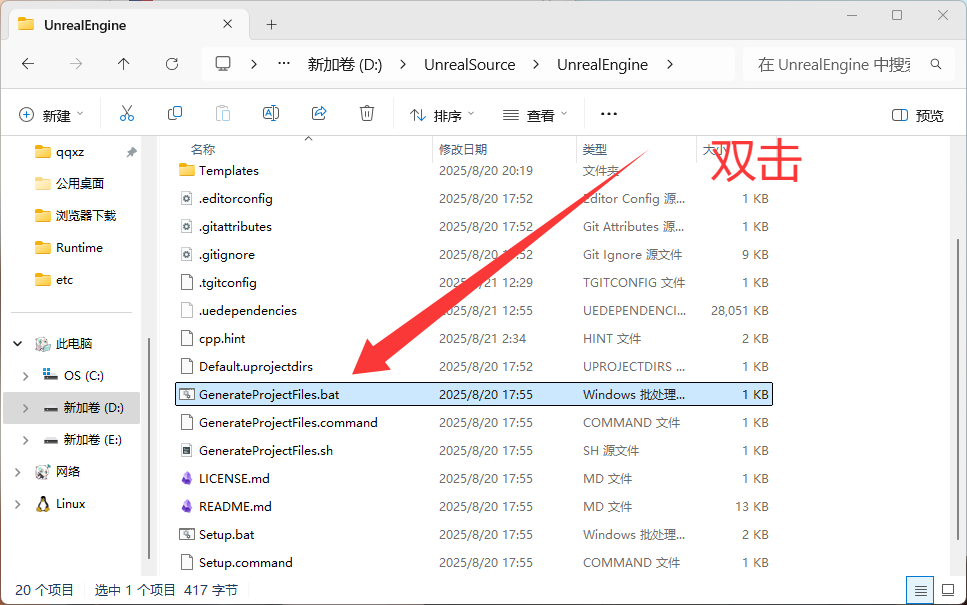The width and height of the screenshot is (967, 605).
Task: Go up one folder level
Action: [x=123, y=64]
